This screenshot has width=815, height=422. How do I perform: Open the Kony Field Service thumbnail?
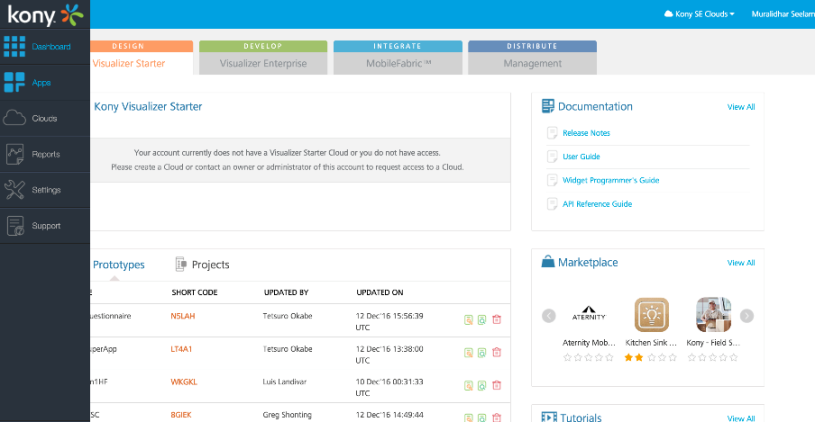(x=714, y=315)
